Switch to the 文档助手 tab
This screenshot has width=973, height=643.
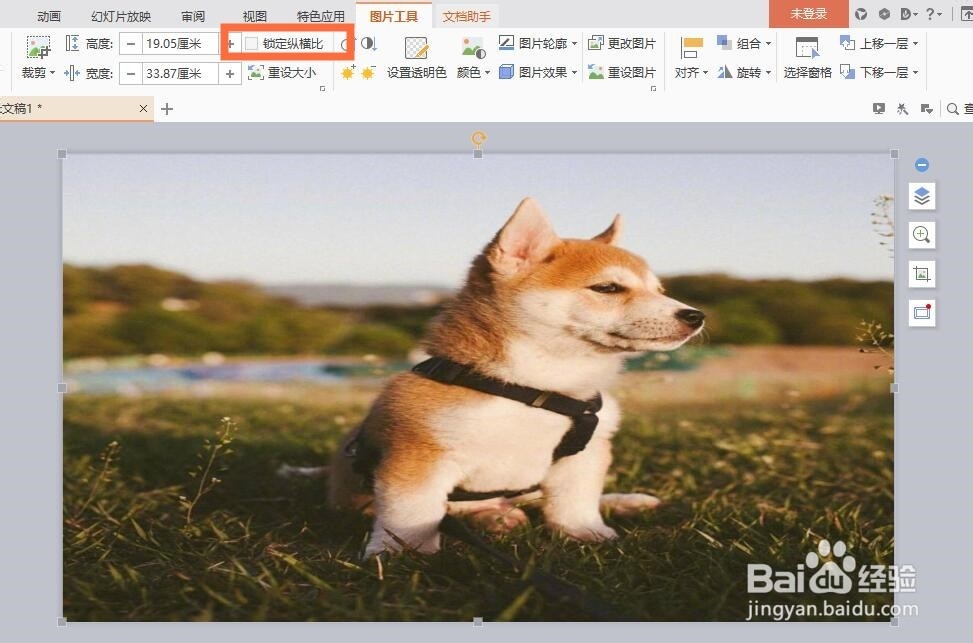tap(467, 16)
